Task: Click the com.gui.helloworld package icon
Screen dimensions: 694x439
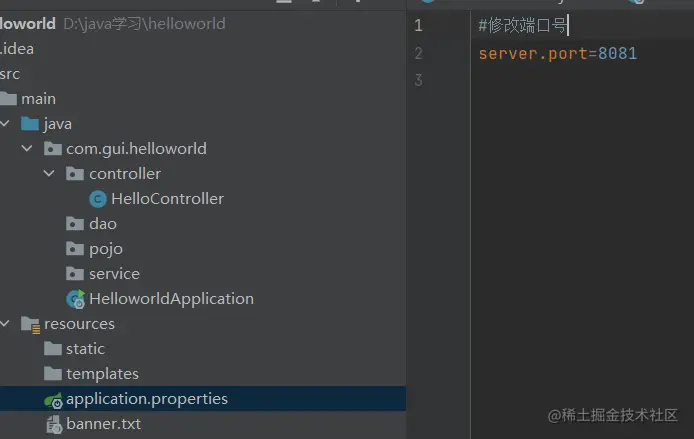Action: point(53,149)
